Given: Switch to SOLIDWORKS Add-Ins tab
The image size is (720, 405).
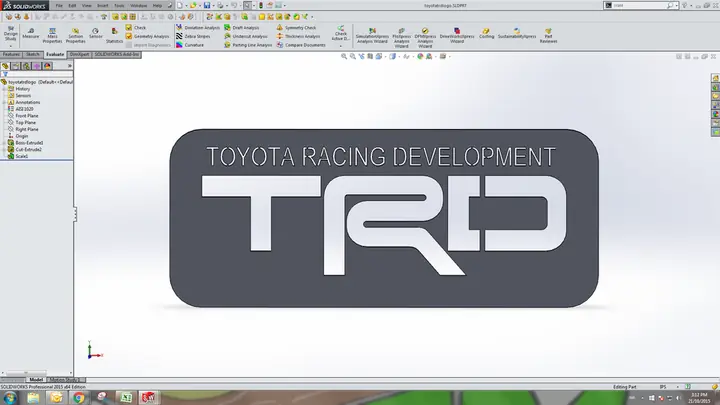Looking at the screenshot, I should (x=117, y=55).
